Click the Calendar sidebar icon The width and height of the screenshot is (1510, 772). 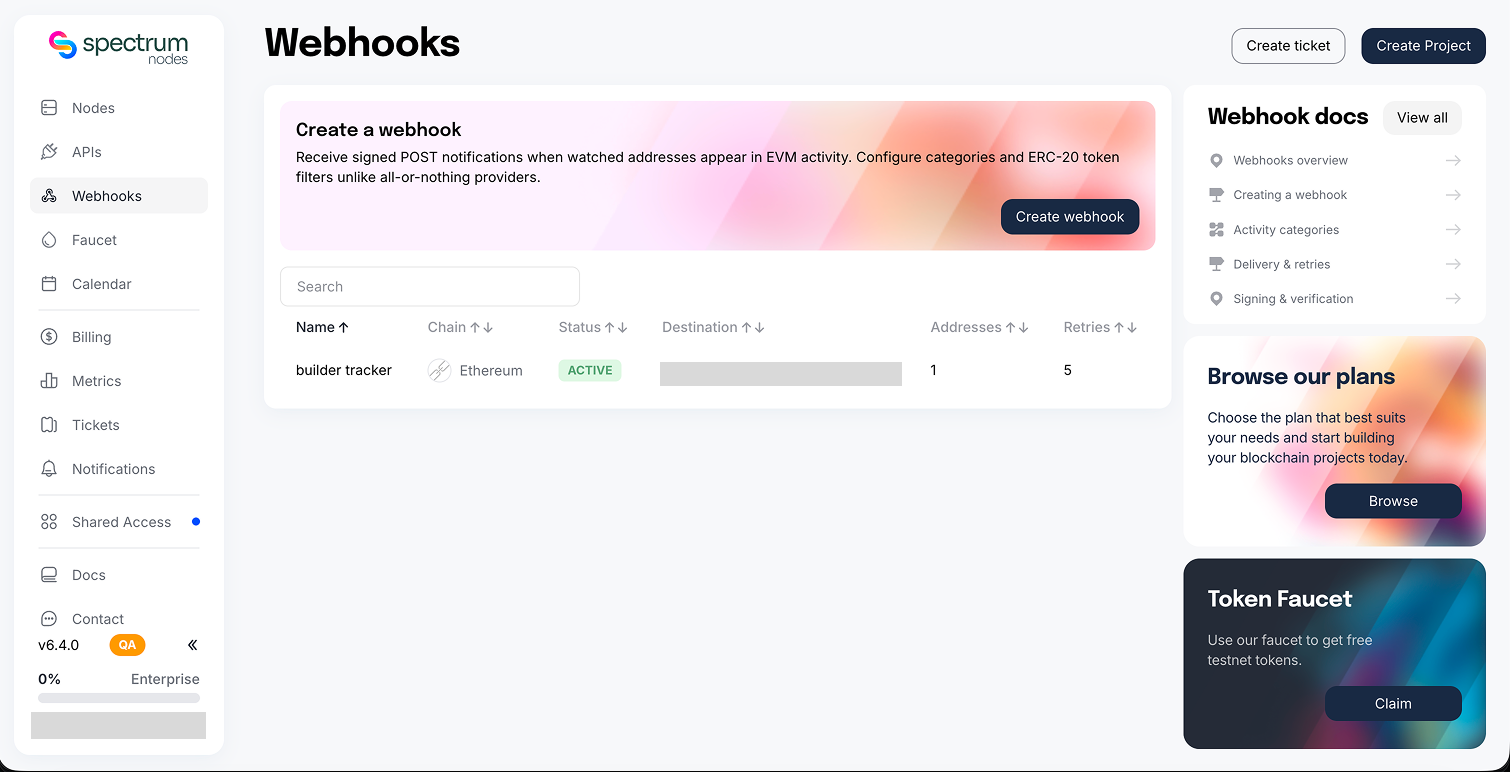(49, 284)
